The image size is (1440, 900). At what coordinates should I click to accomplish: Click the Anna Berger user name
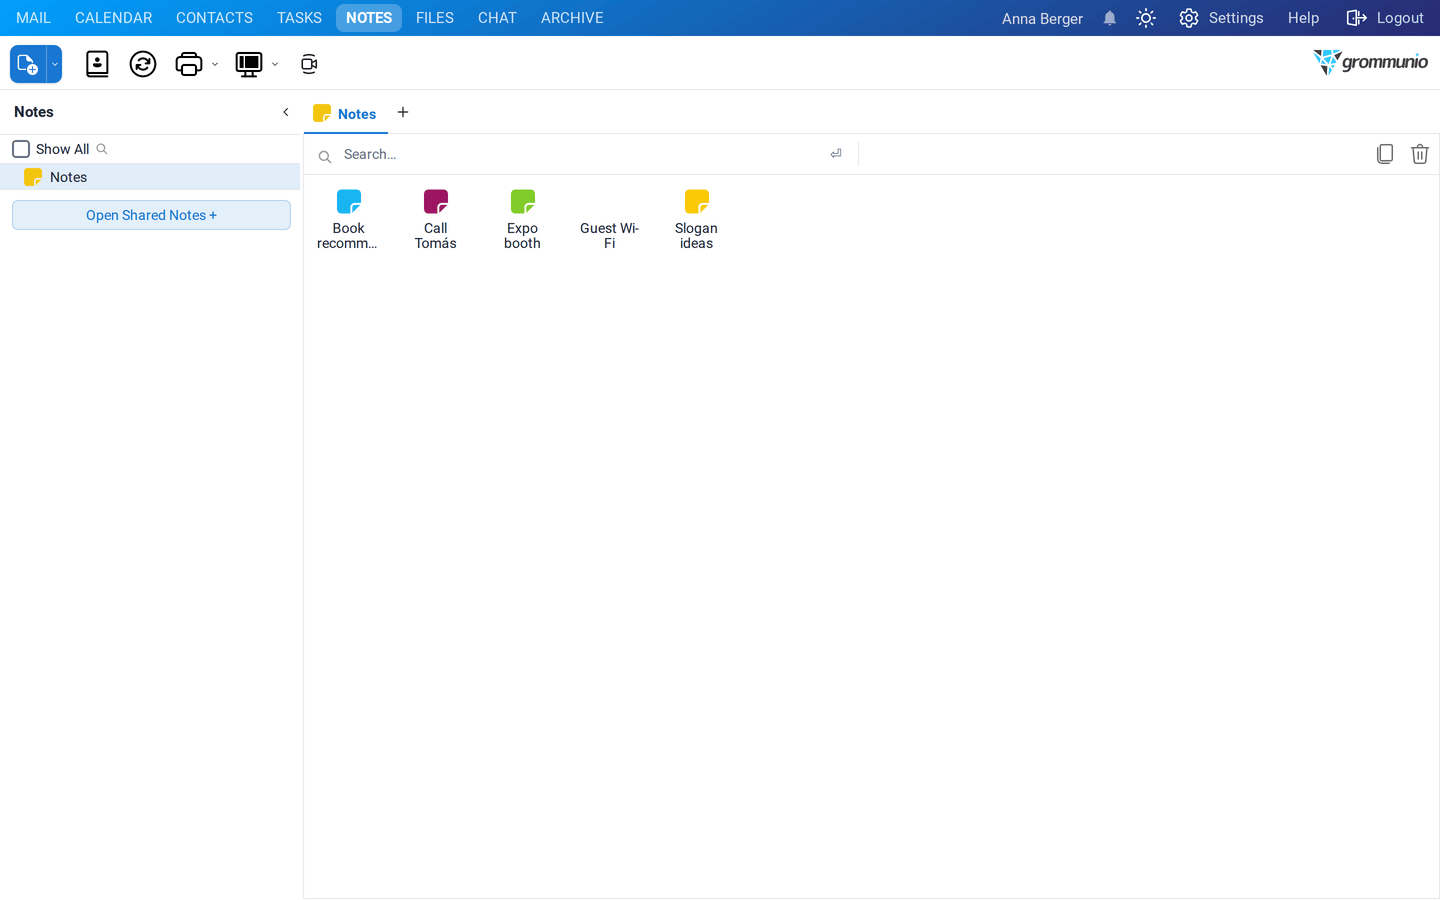[x=1042, y=18]
